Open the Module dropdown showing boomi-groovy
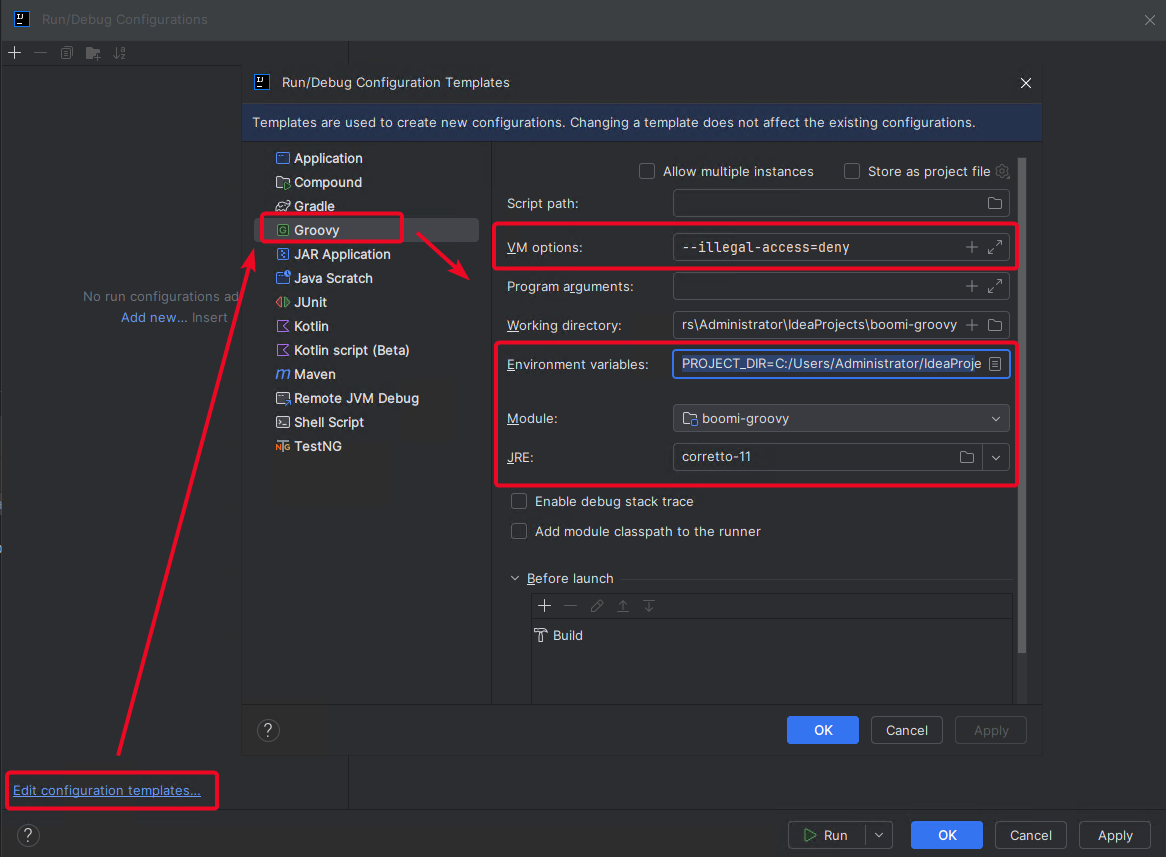The width and height of the screenshot is (1166, 857). 995,418
